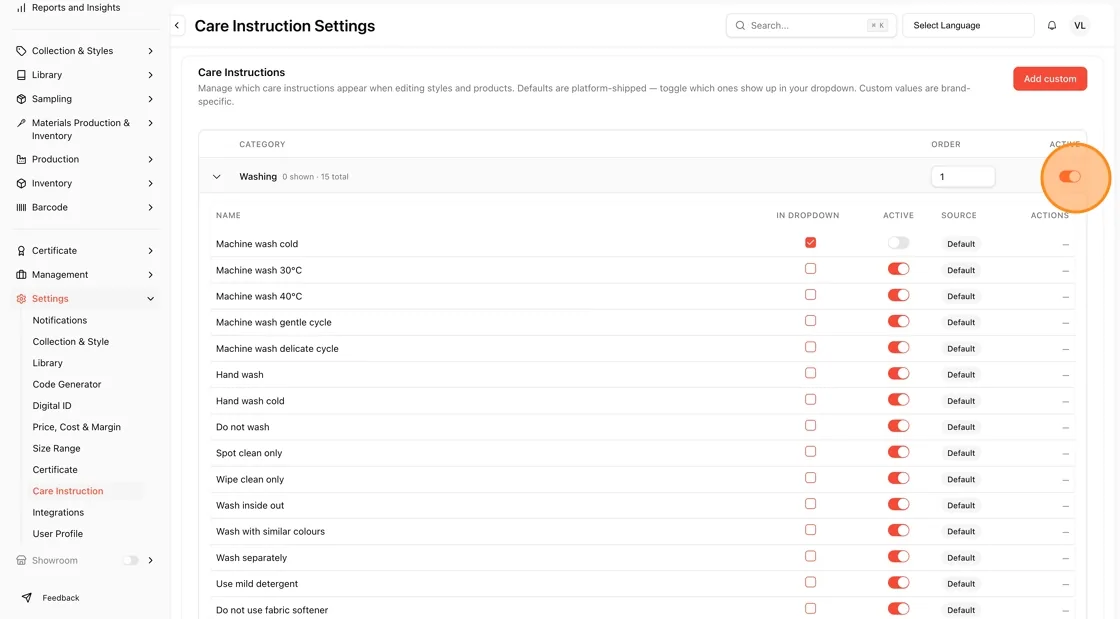
Task: Check In Dropdown for Hand wash
Action: (x=810, y=373)
